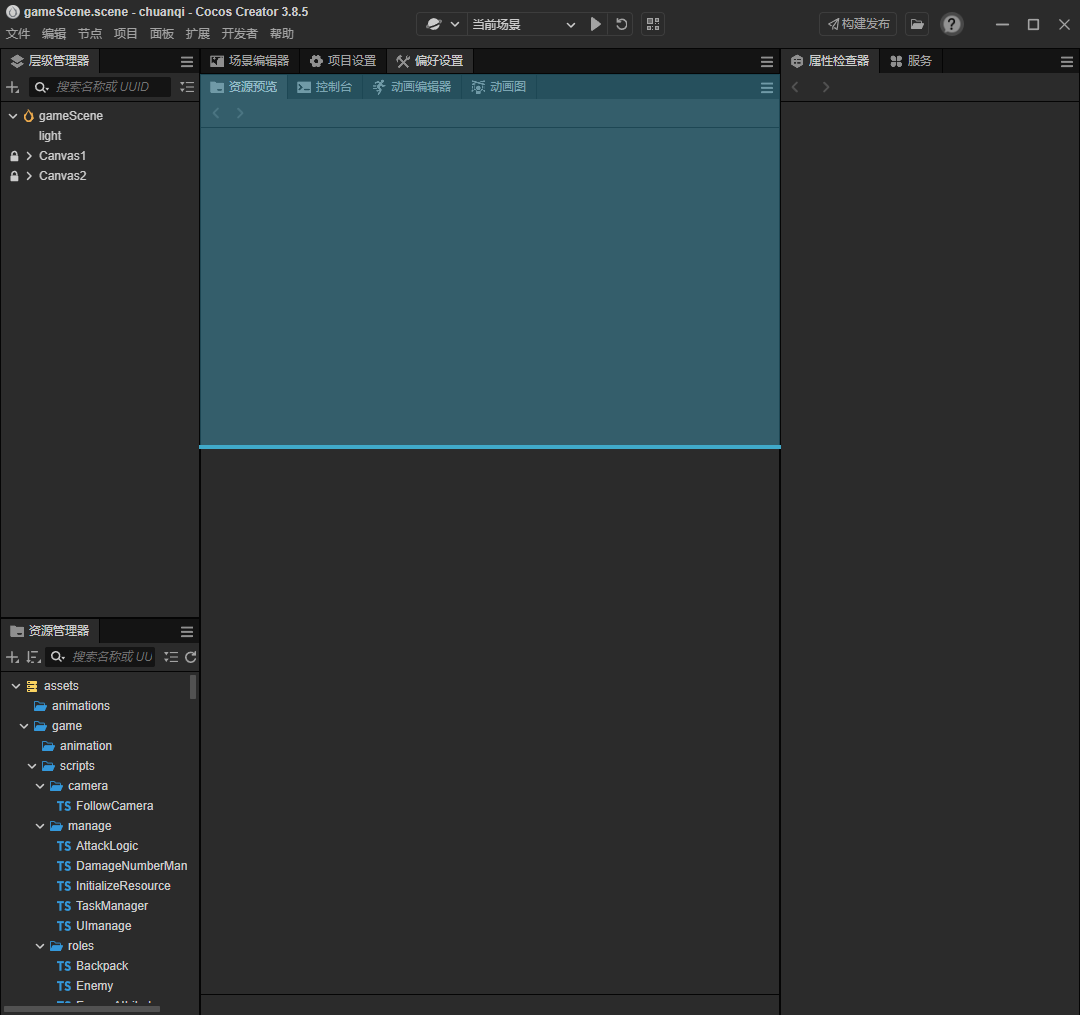This screenshot has height=1015, width=1080.
Task: Switch to the 属性检查器 tab
Action: (x=830, y=61)
